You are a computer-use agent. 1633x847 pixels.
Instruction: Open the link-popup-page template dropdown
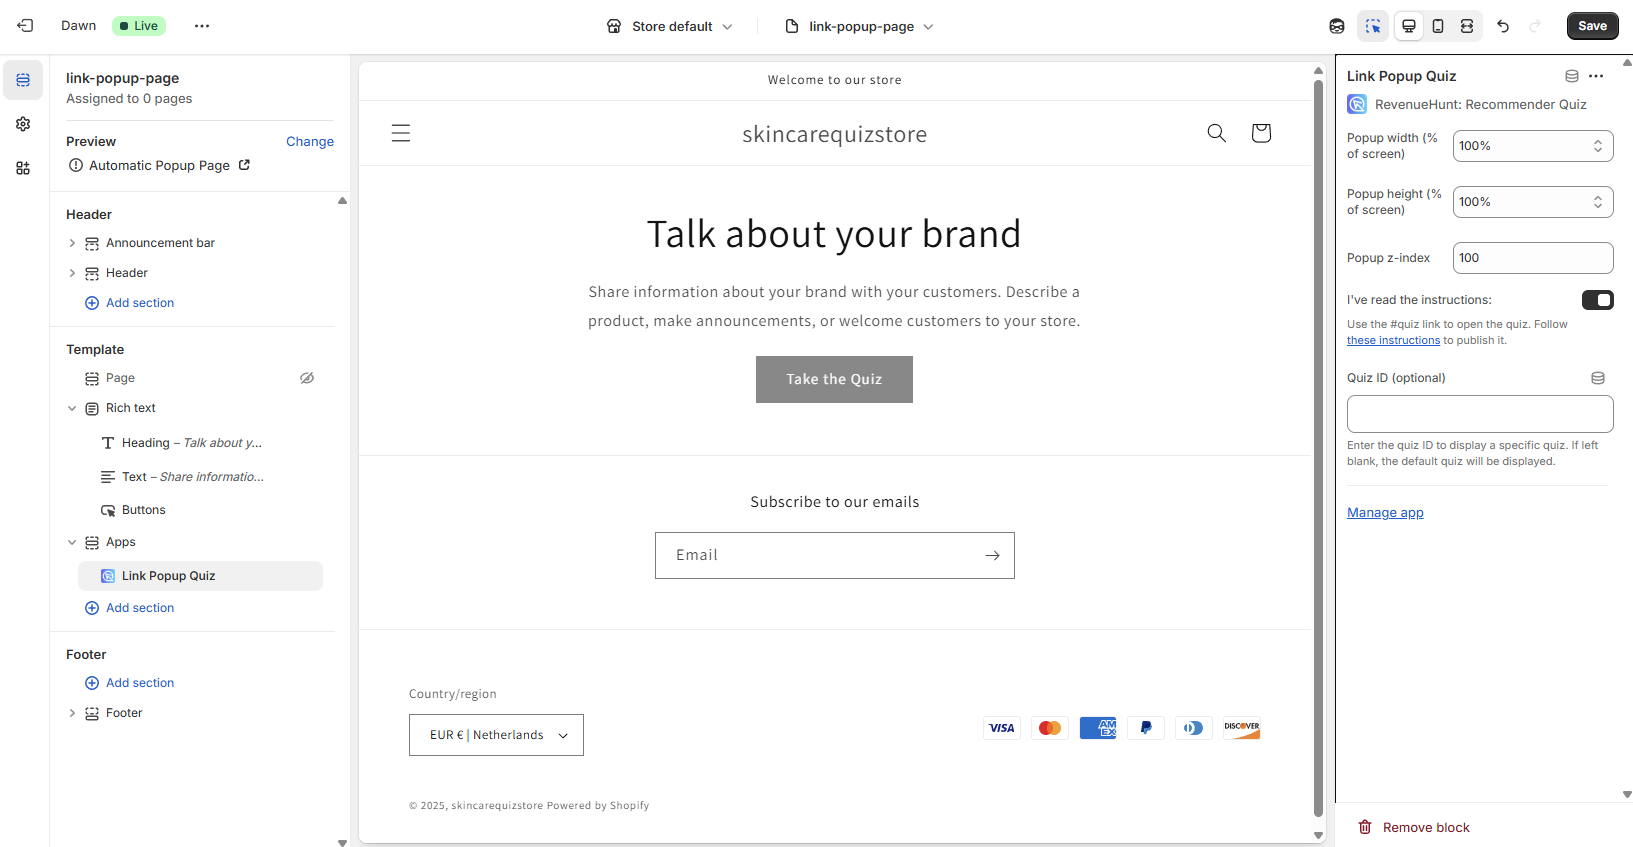pyautogui.click(x=860, y=26)
